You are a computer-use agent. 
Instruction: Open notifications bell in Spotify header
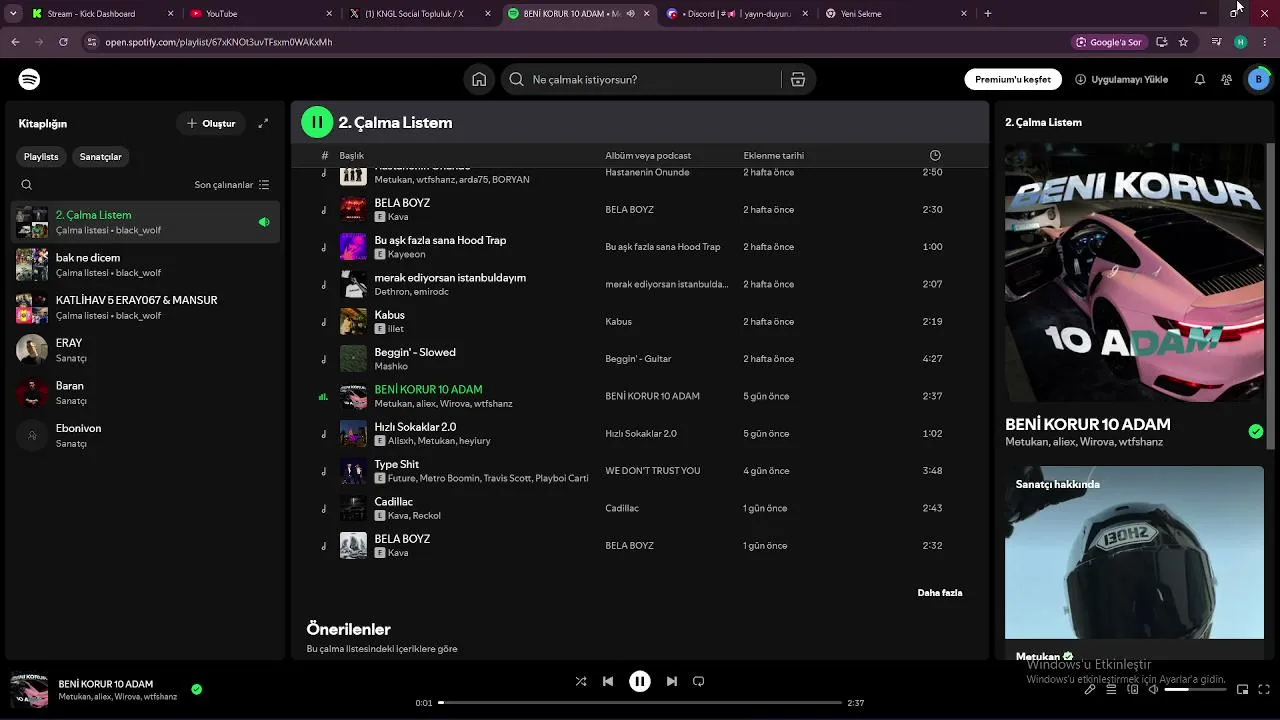[1200, 80]
